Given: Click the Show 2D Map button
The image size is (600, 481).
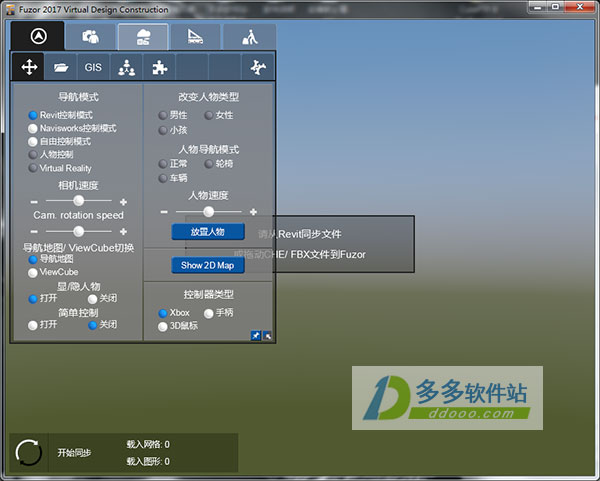Looking at the screenshot, I should click(x=208, y=265).
